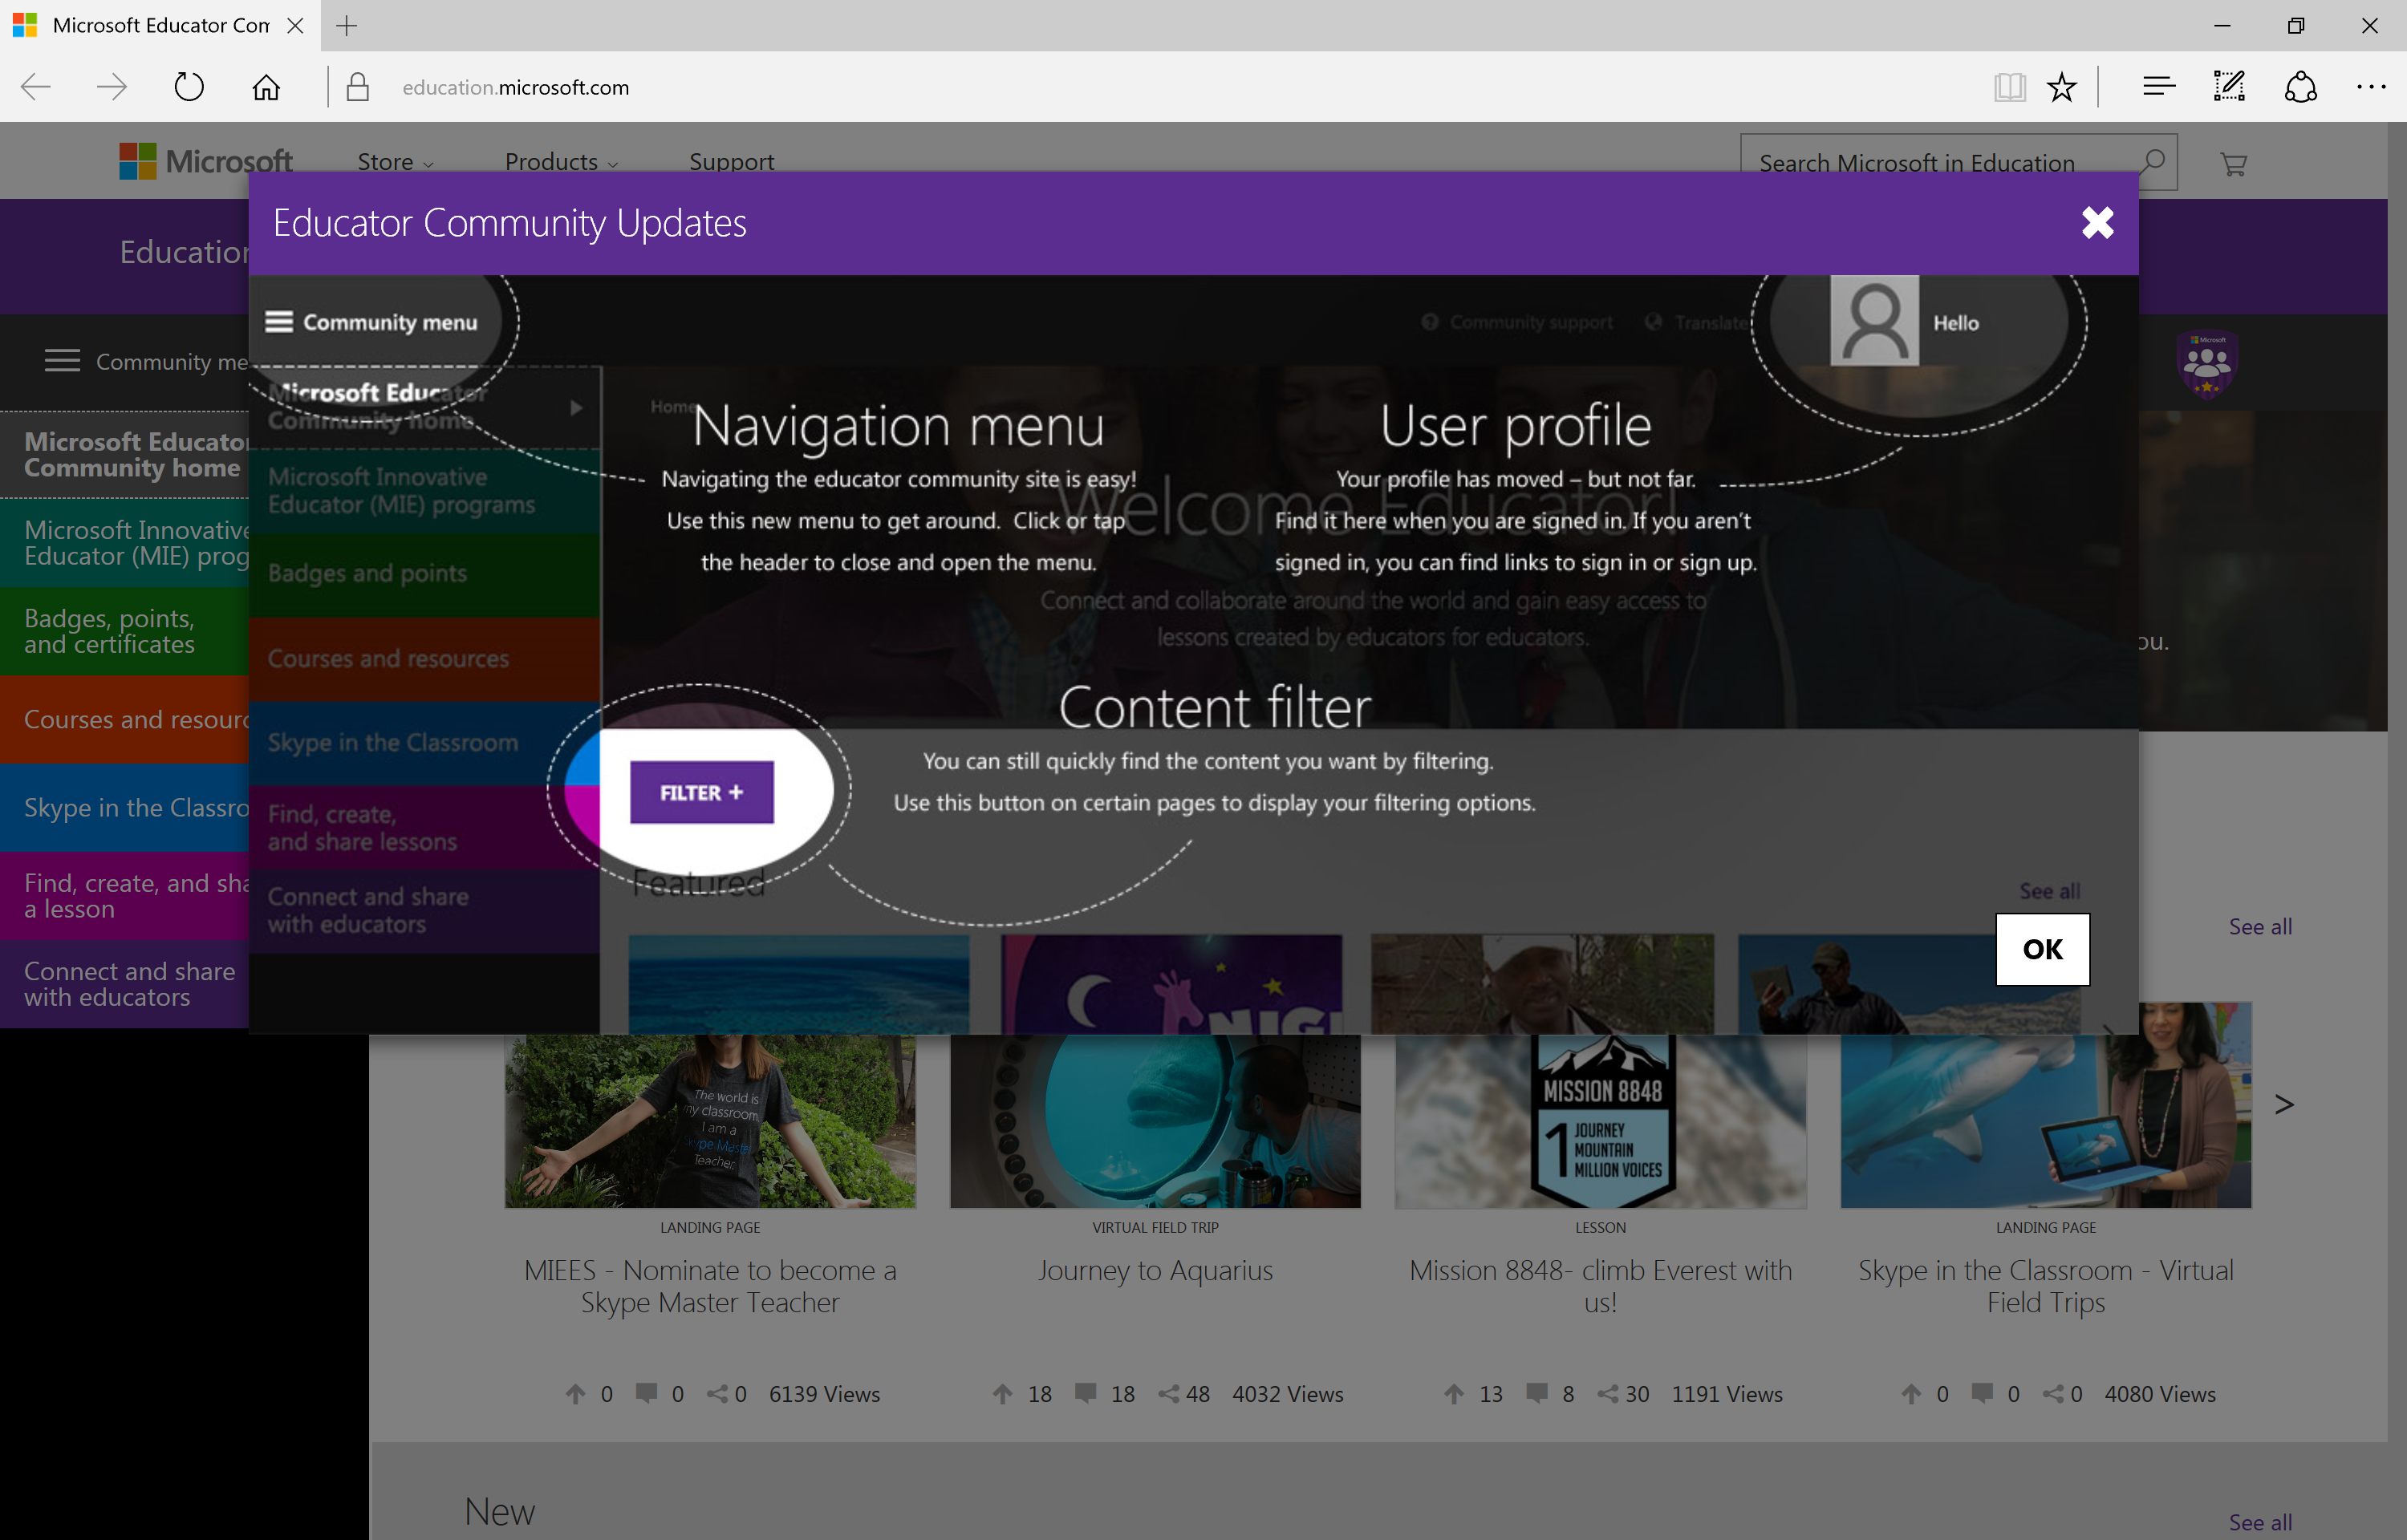Open Support menu item
The width and height of the screenshot is (2407, 1540).
(x=731, y=162)
